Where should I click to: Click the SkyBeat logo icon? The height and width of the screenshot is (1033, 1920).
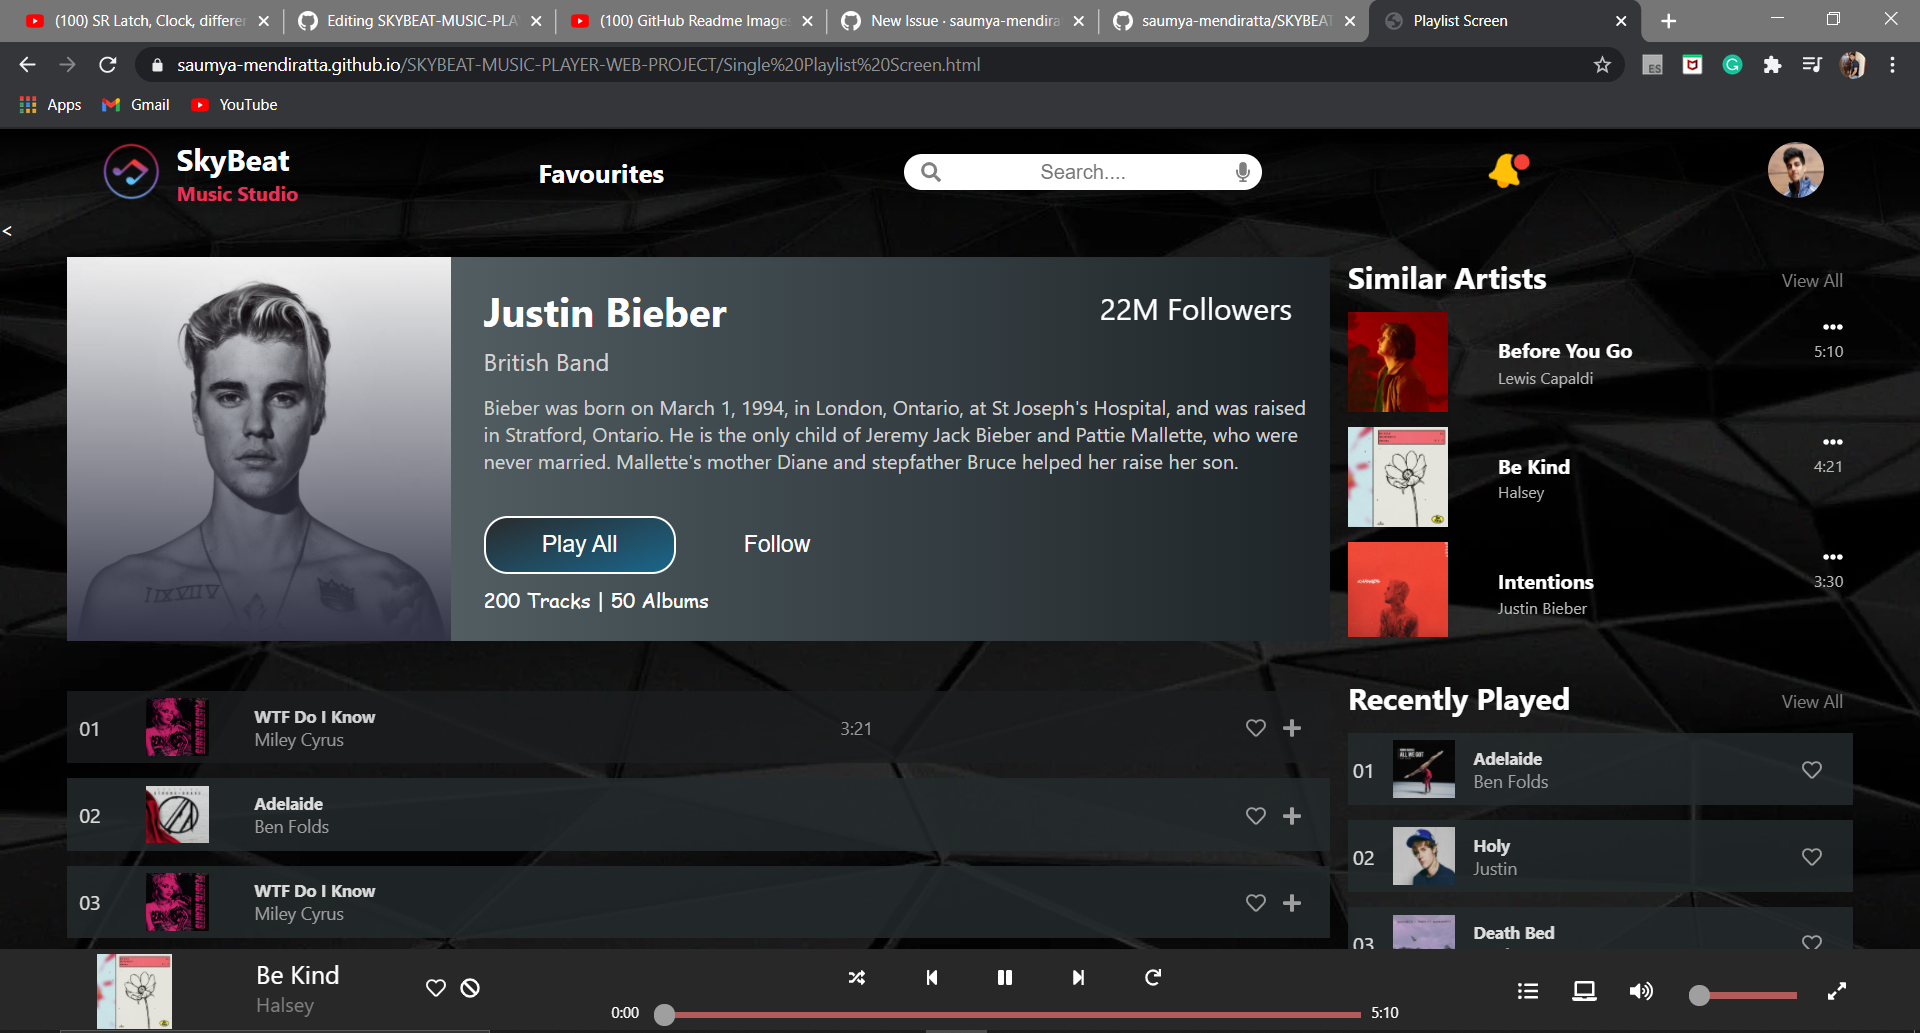(131, 172)
